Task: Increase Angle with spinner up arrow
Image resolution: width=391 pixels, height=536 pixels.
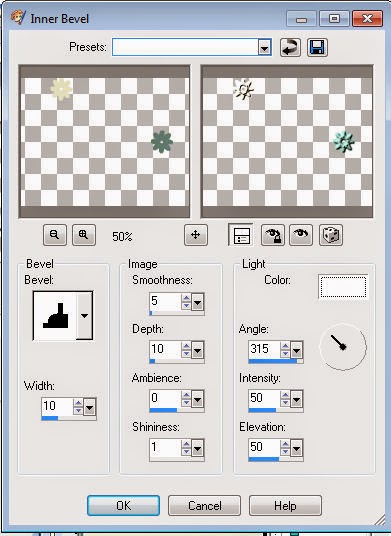Action: 285,346
